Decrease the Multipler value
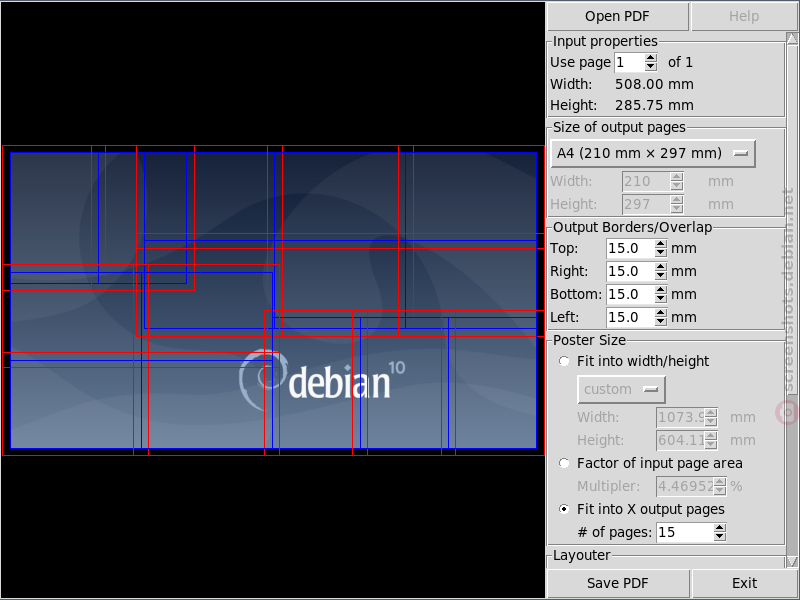The image size is (800, 600). 720,491
